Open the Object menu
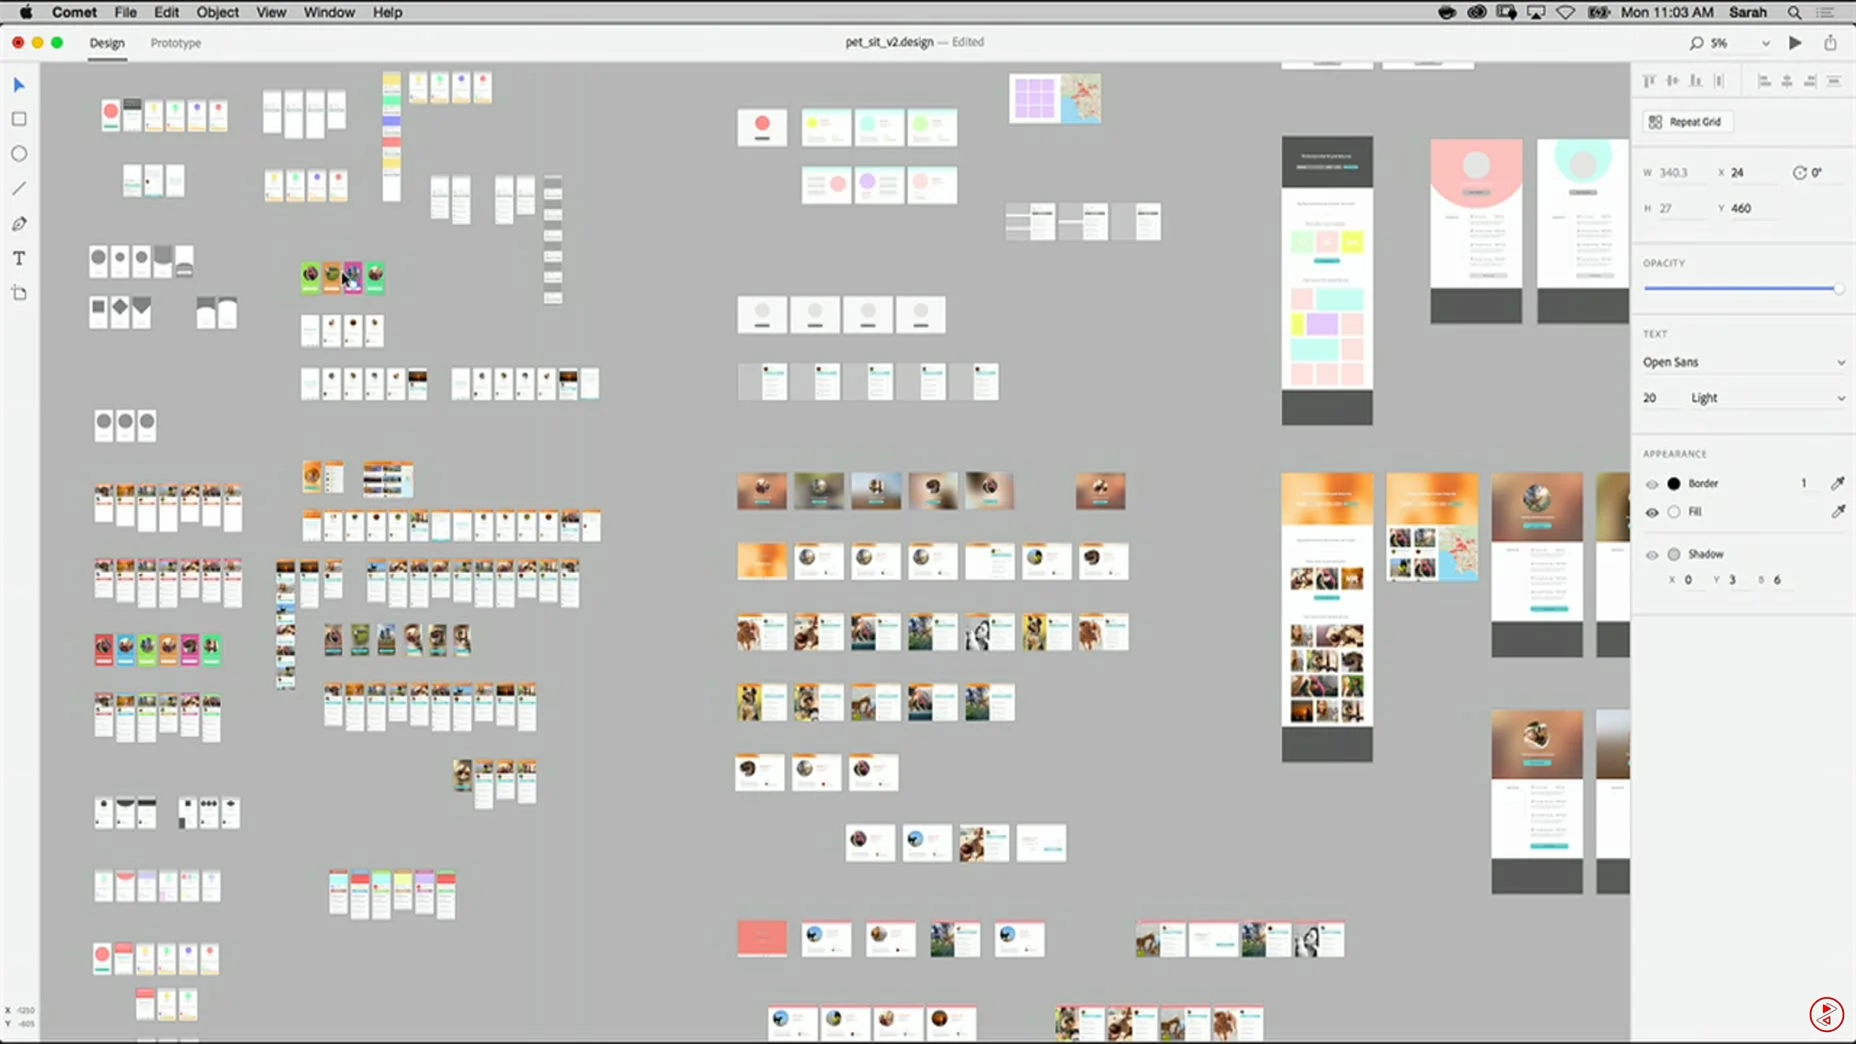1856x1044 pixels. tap(217, 12)
